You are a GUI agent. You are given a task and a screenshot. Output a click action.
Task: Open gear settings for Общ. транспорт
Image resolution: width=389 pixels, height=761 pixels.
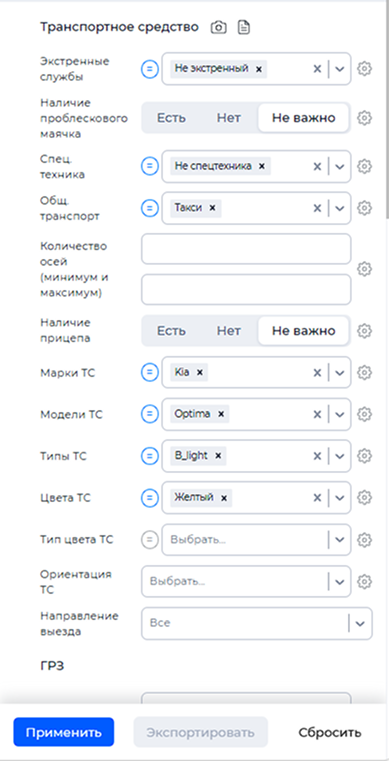coord(364,208)
